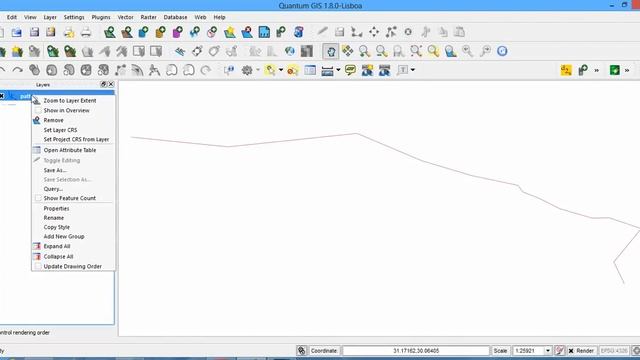Select the Pan Map hand tool
The width and height of the screenshot is (640, 360).
[x=331, y=51]
